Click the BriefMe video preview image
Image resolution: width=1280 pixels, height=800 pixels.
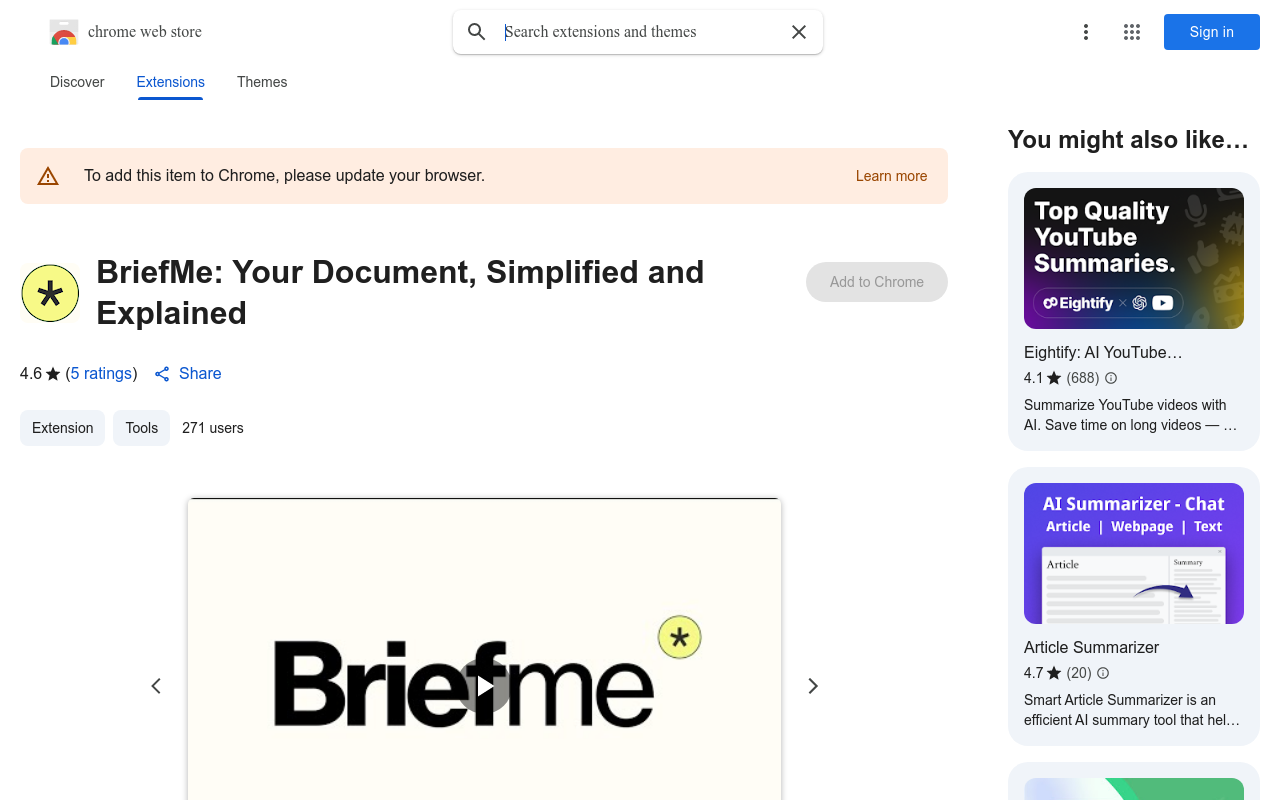[484, 649]
